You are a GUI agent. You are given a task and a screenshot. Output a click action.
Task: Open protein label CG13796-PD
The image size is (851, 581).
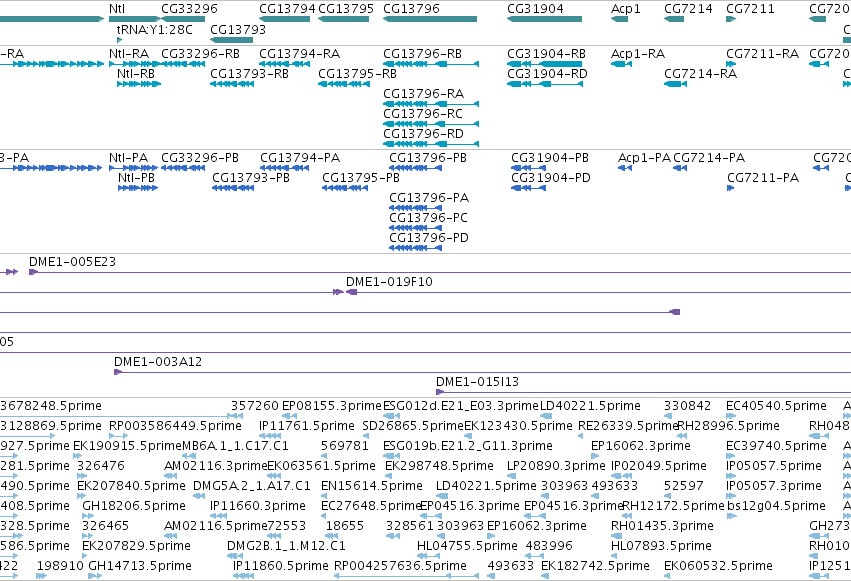coord(429,238)
